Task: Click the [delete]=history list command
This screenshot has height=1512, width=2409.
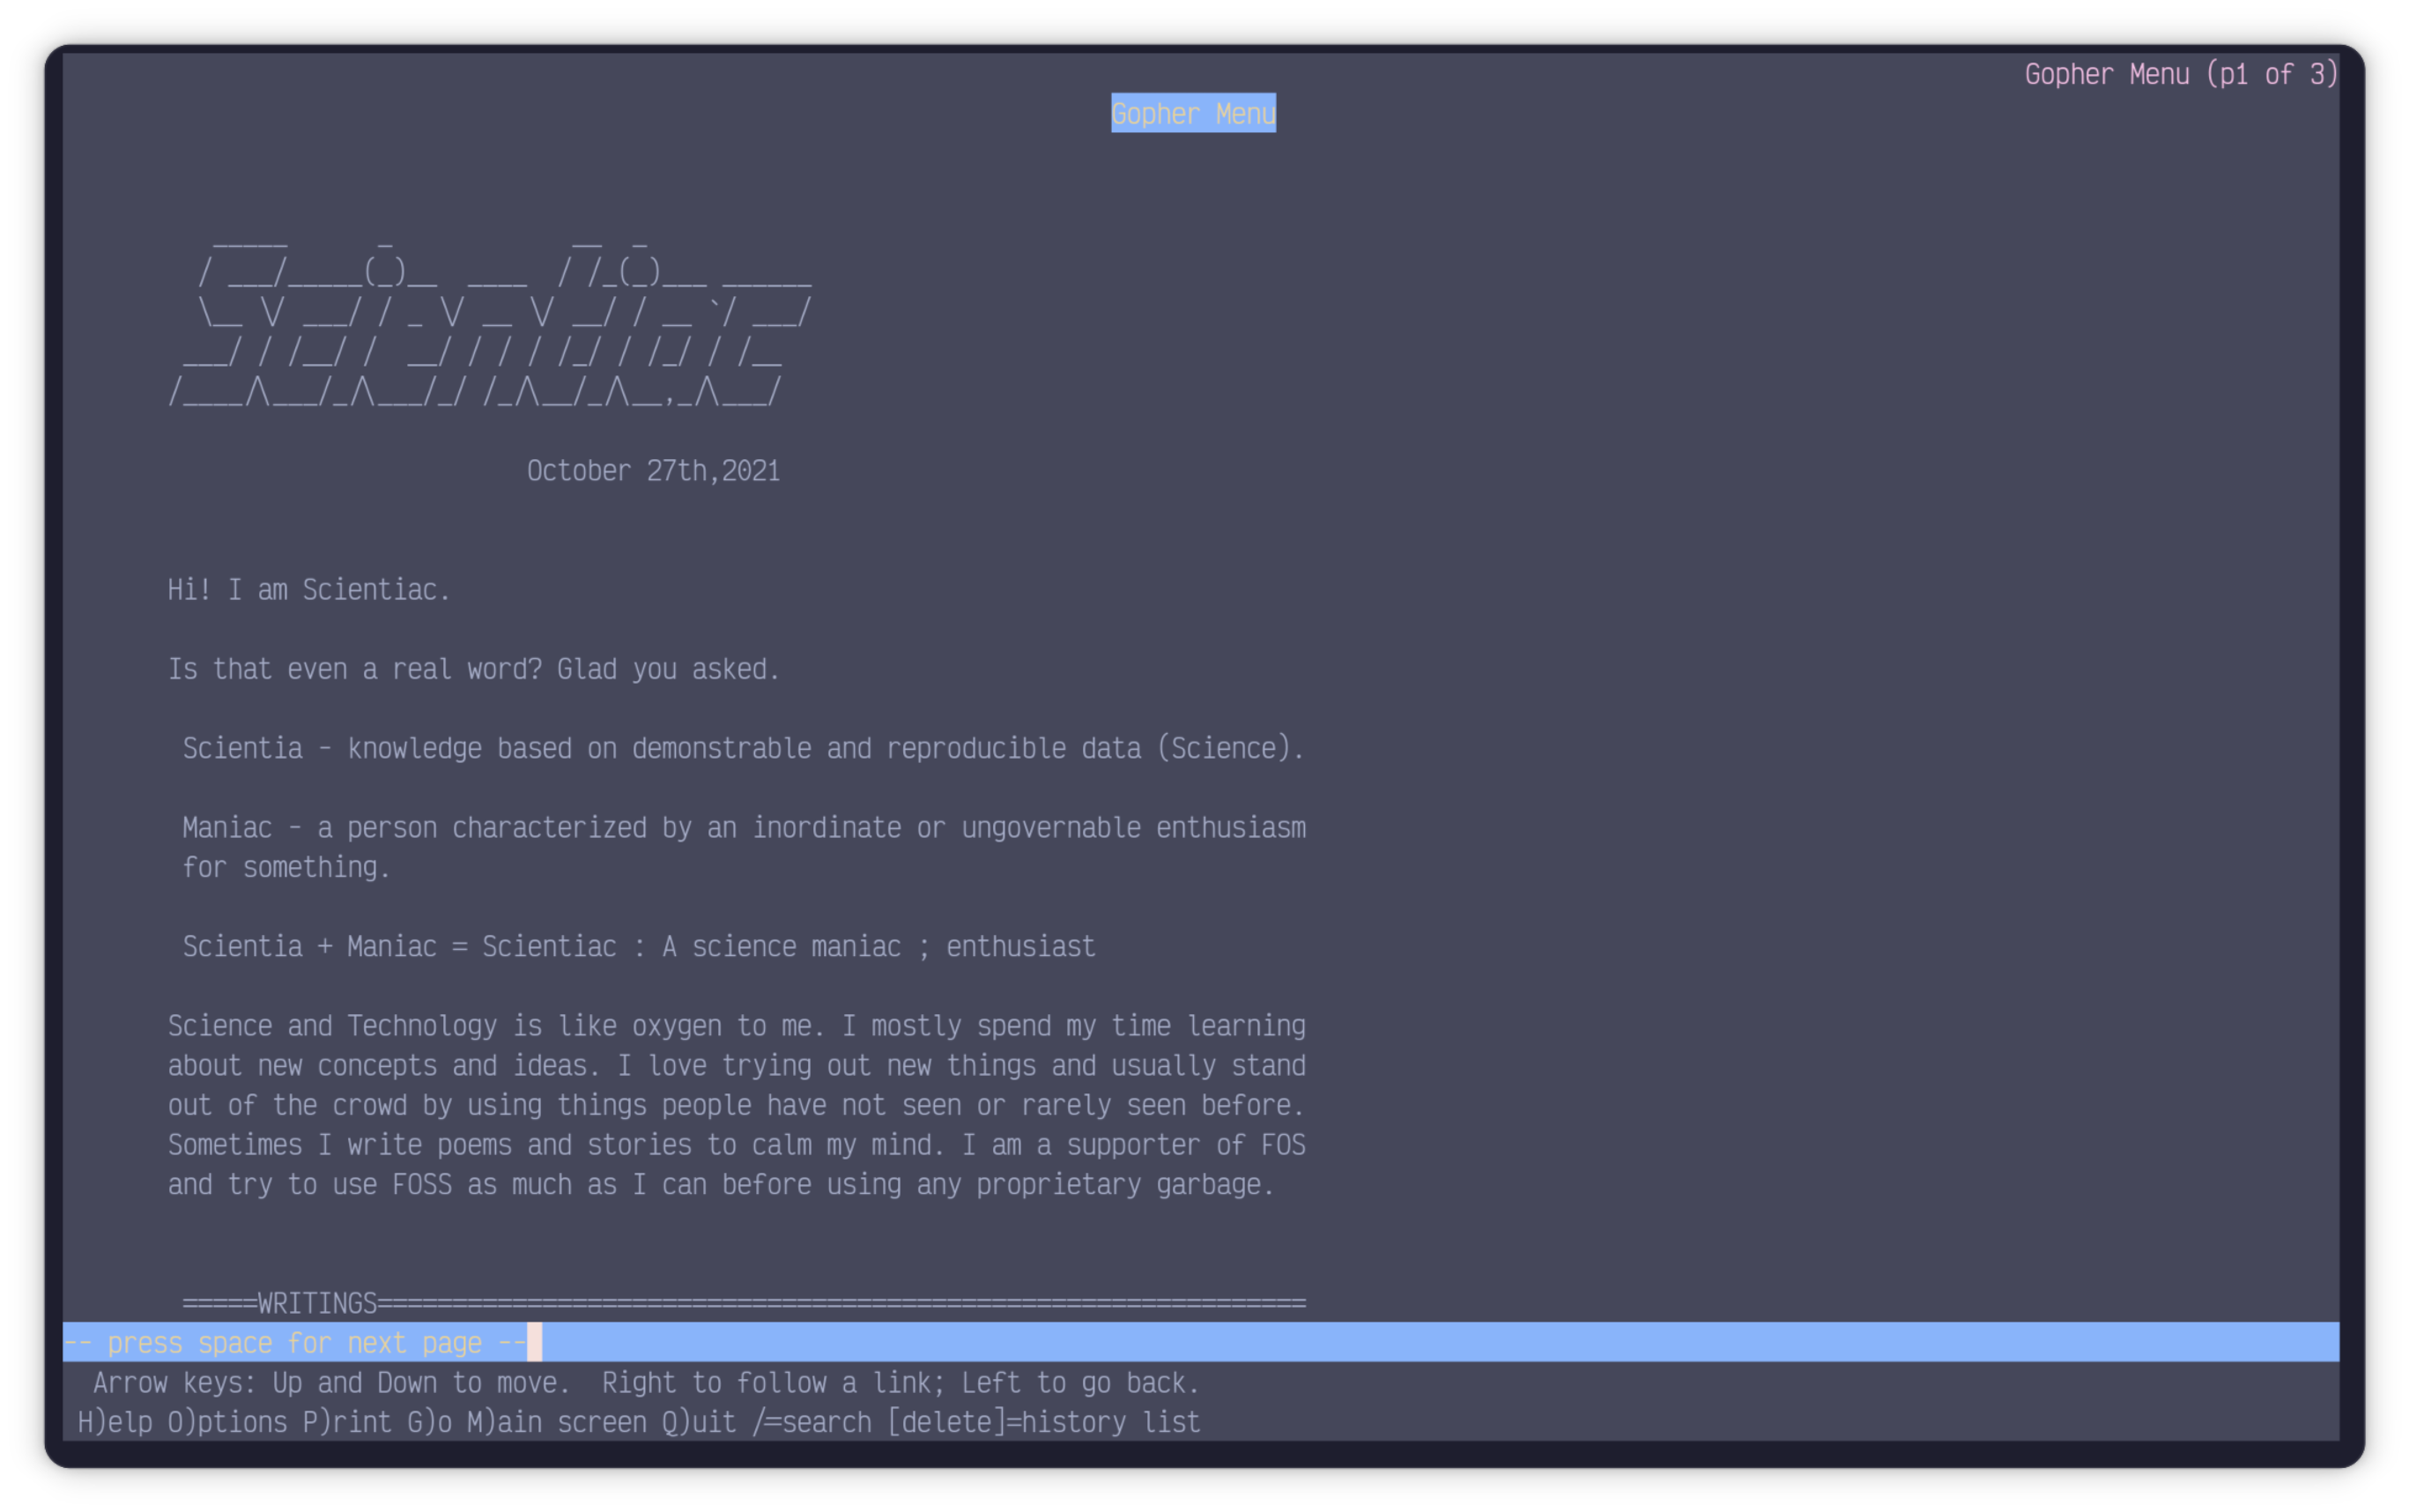Action: [1043, 1422]
